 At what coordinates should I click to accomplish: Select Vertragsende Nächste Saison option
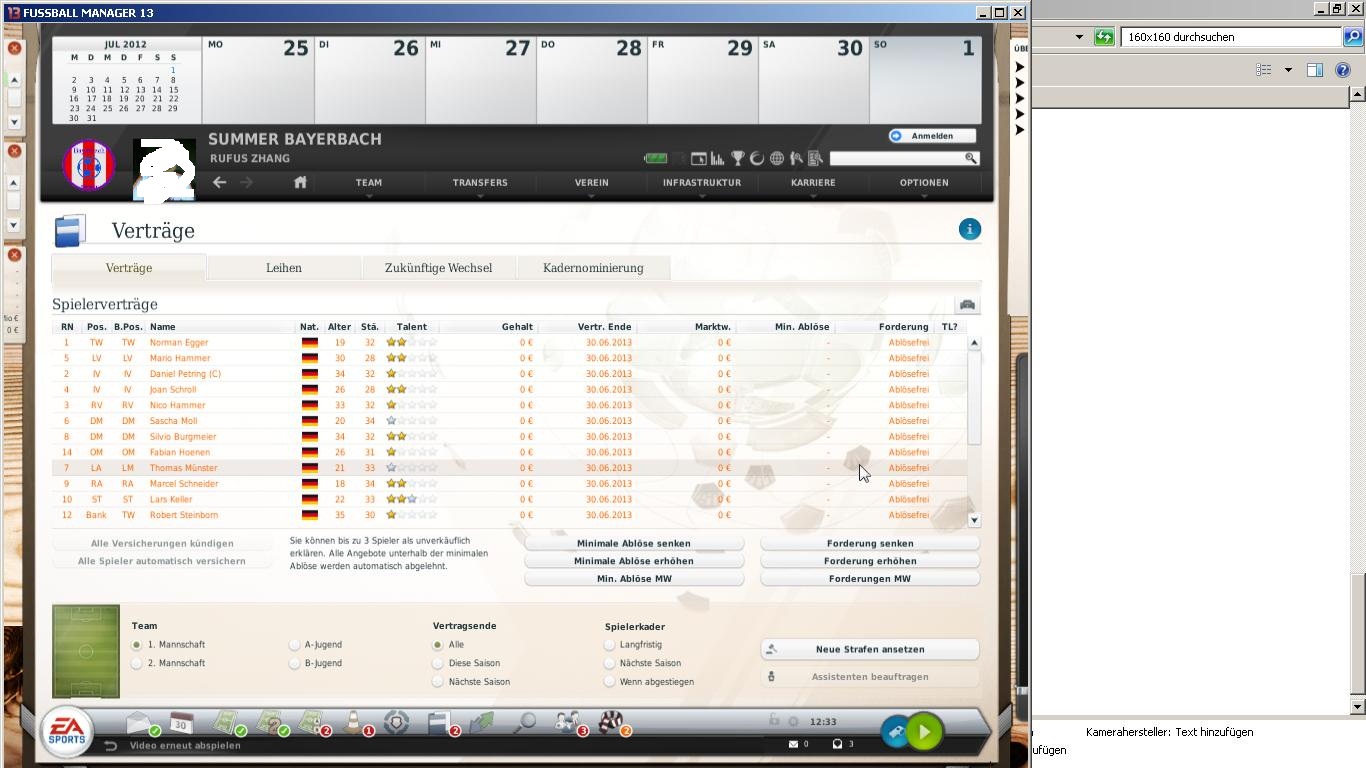tap(438, 682)
